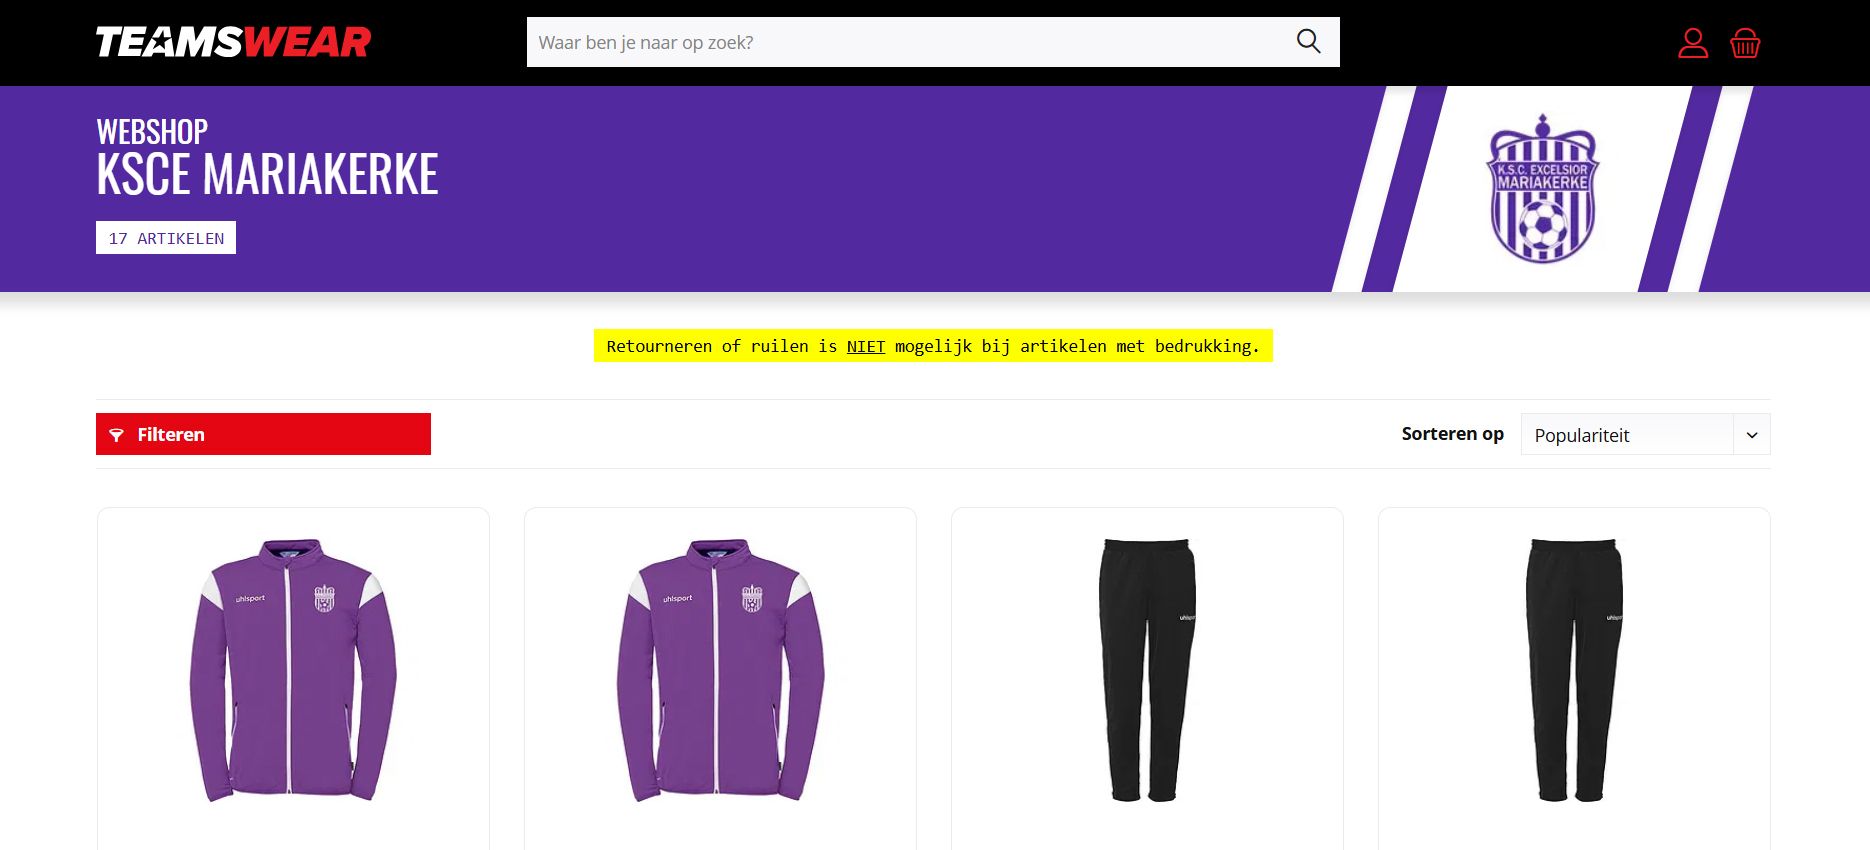Click the KSCE Mariakerke webshop title
This screenshot has height=850, width=1870.
pos(267,175)
